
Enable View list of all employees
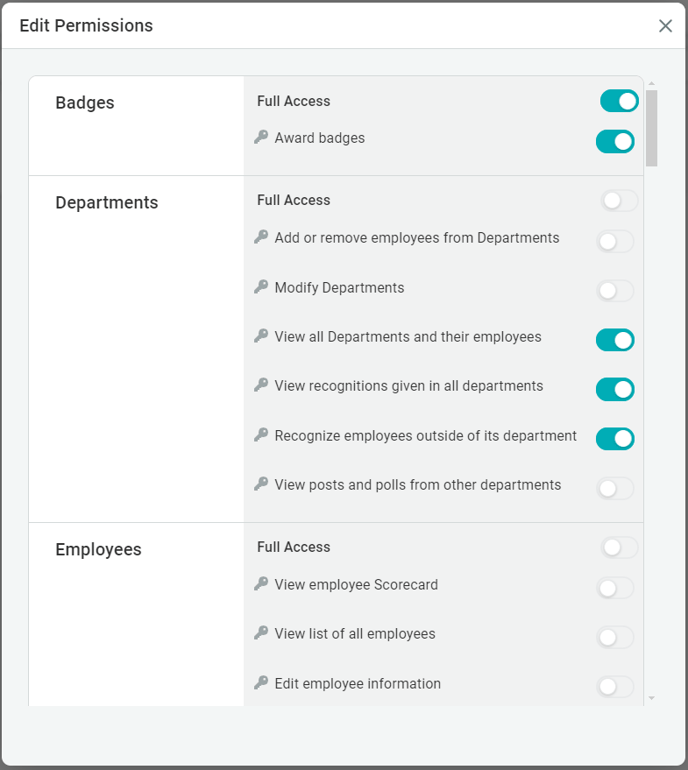pos(615,637)
